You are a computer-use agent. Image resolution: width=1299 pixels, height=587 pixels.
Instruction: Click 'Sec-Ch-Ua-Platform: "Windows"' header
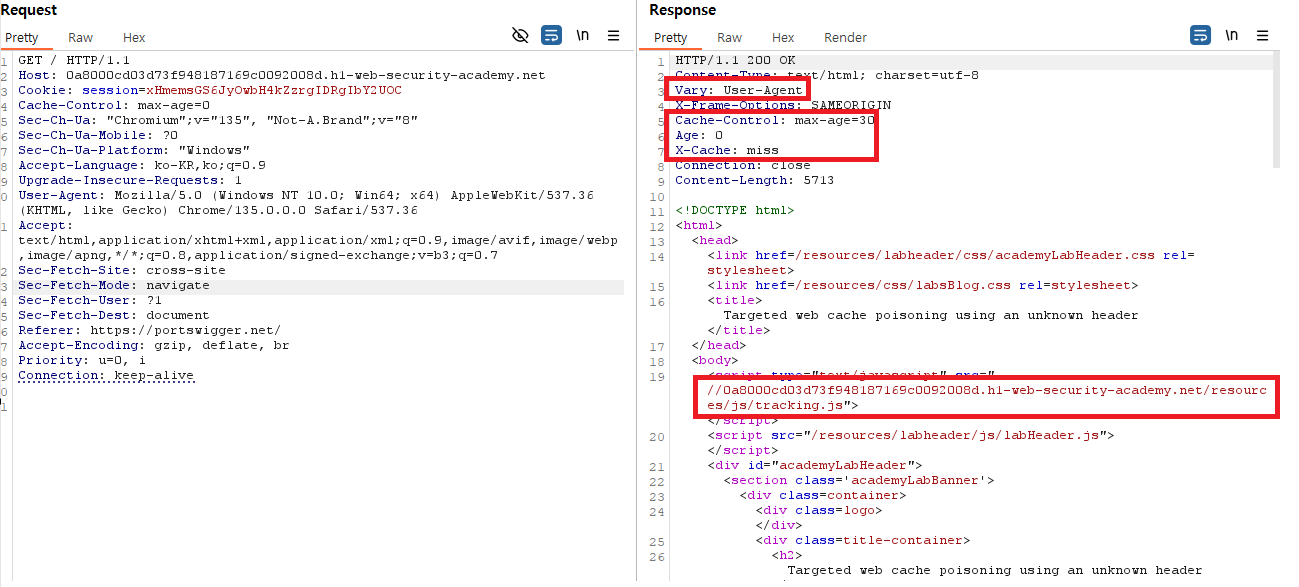pyautogui.click(x=134, y=150)
